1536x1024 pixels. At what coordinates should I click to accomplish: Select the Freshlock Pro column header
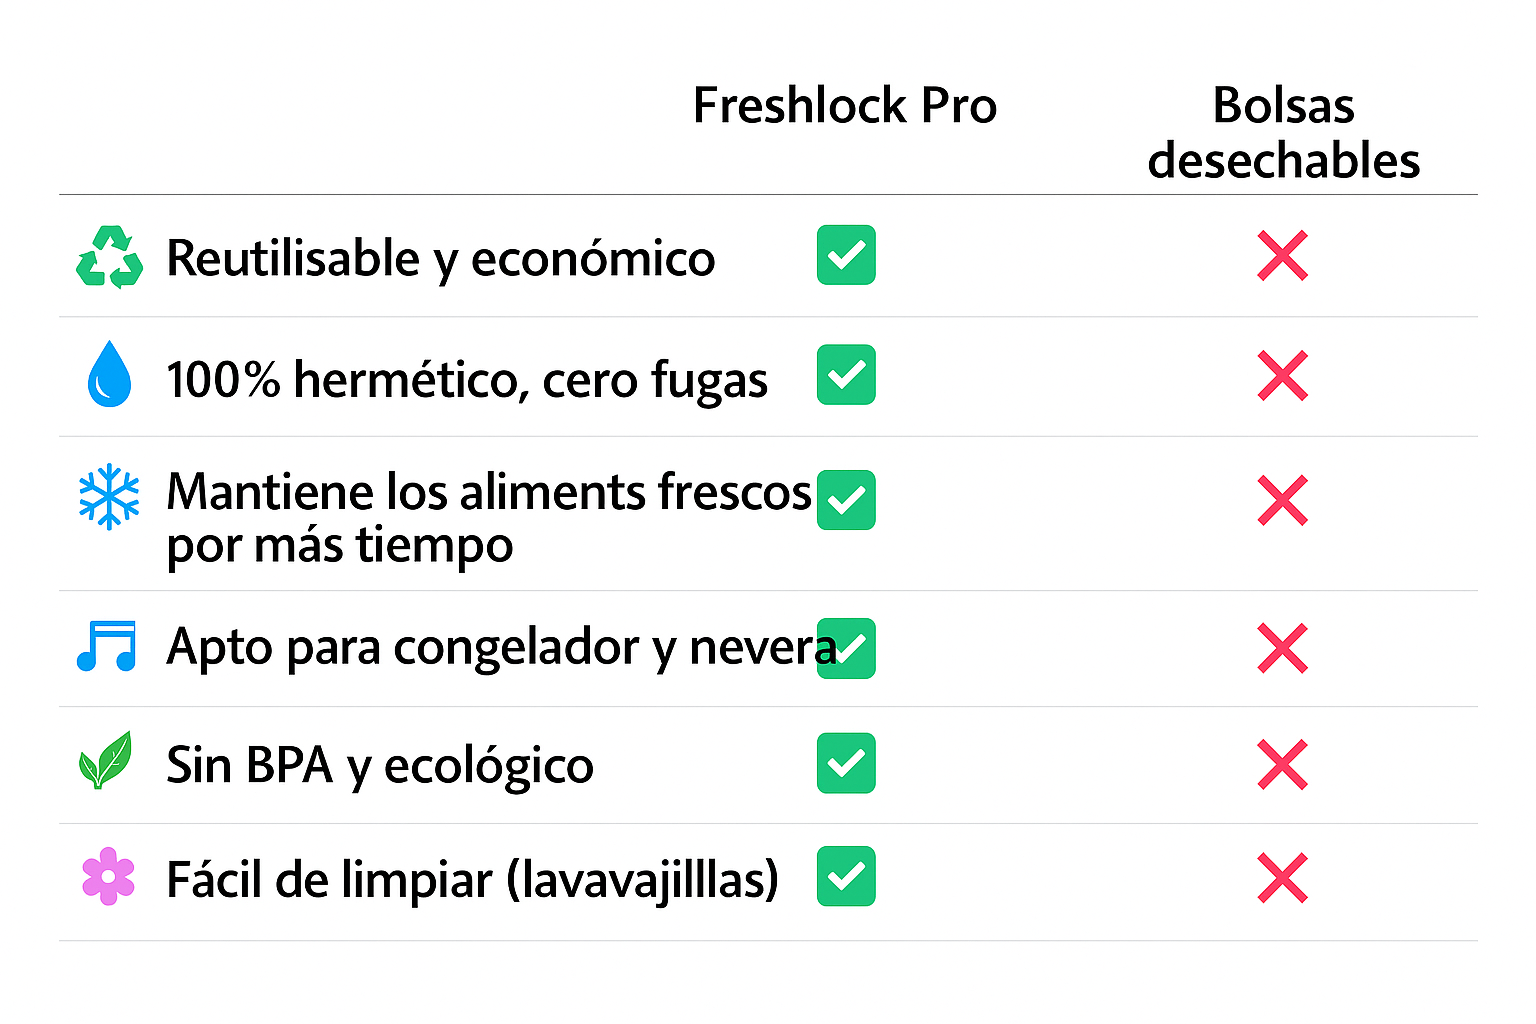[x=845, y=105]
